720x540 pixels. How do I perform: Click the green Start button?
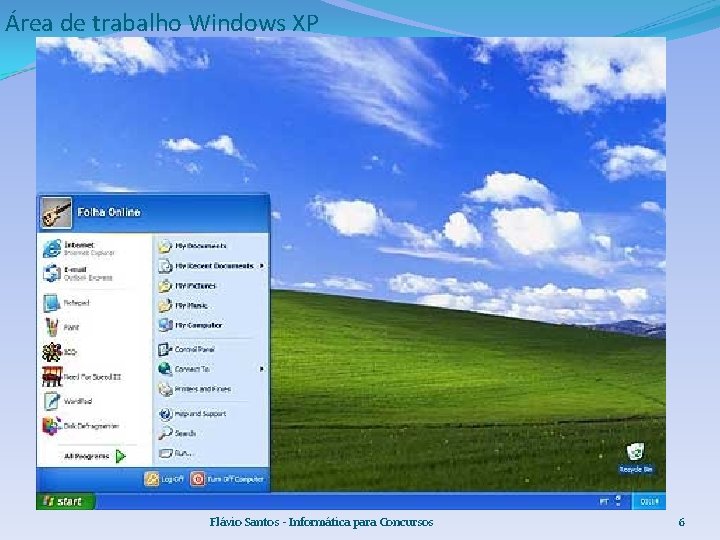pyautogui.click(x=65, y=501)
